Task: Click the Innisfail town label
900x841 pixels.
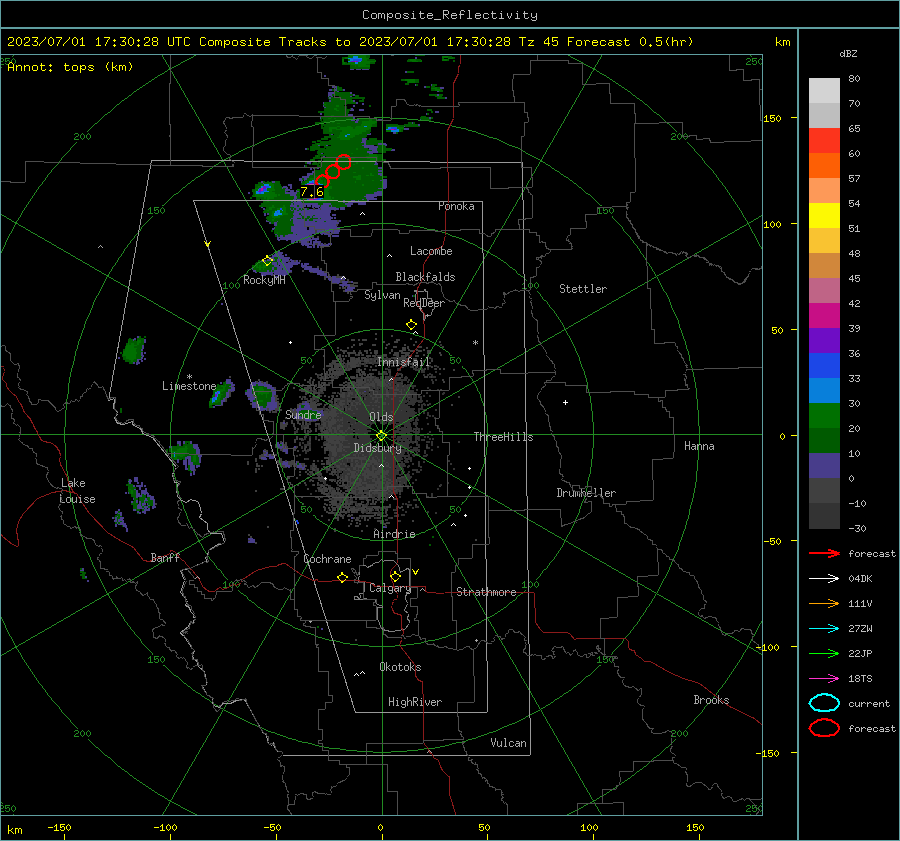Action: pos(404,362)
